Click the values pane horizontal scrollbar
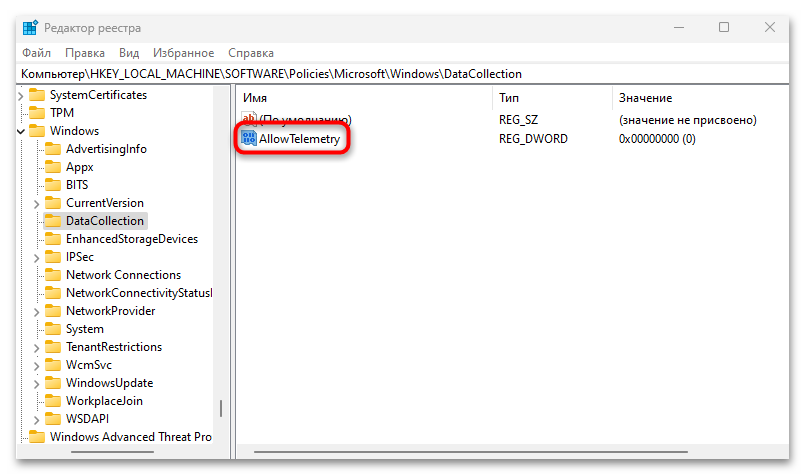Viewport: 805px width, 475px height. pyautogui.click(x=471, y=452)
